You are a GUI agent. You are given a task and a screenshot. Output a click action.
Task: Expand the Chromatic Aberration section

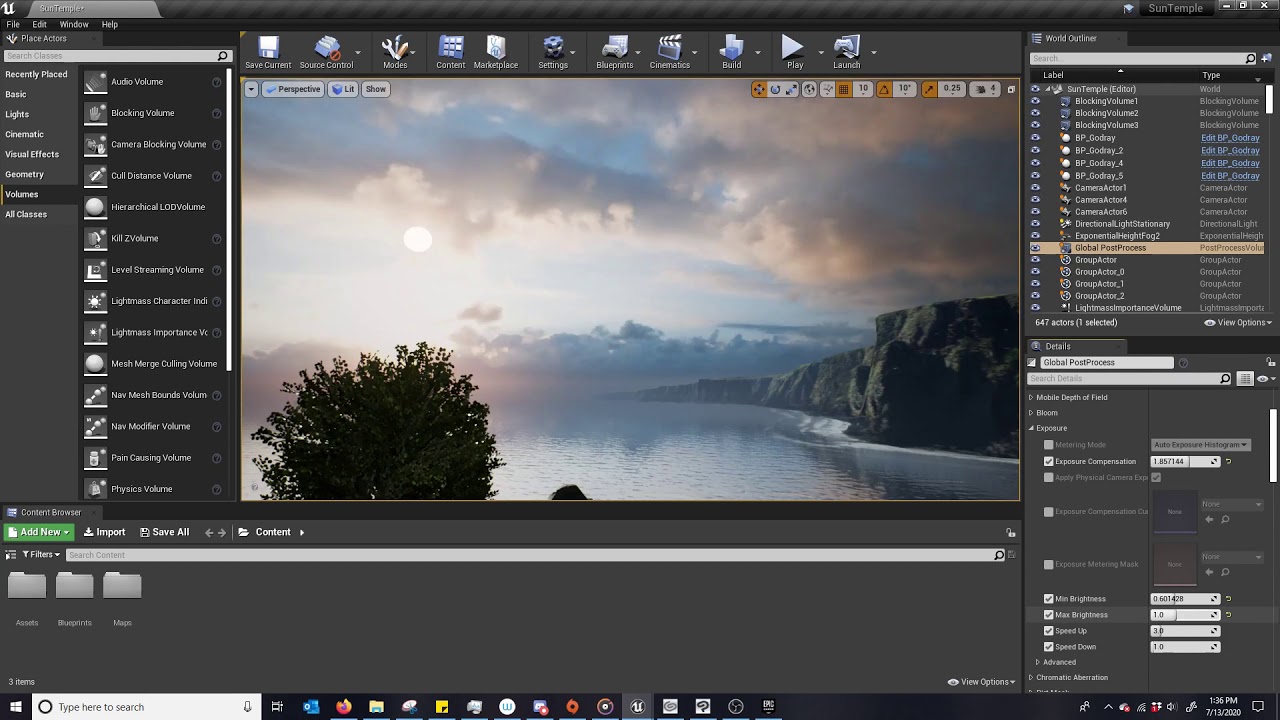1031,678
